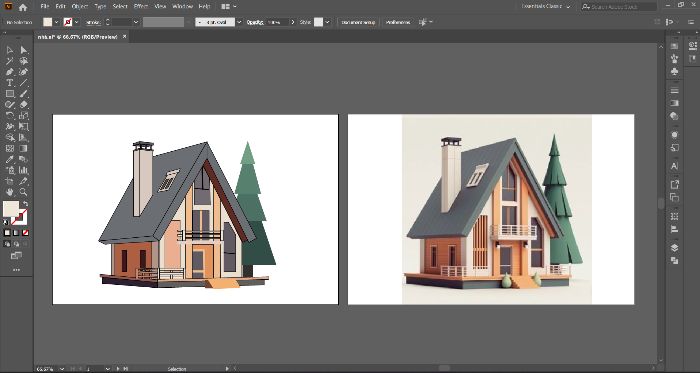Select the Curvature tool
This screenshot has width=700, height=373.
click(24, 72)
